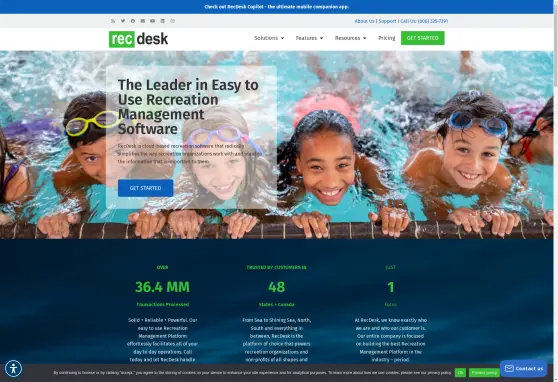Screen dimensions: 558x382
Task: Open the RSS feed icon
Action: [113, 21]
